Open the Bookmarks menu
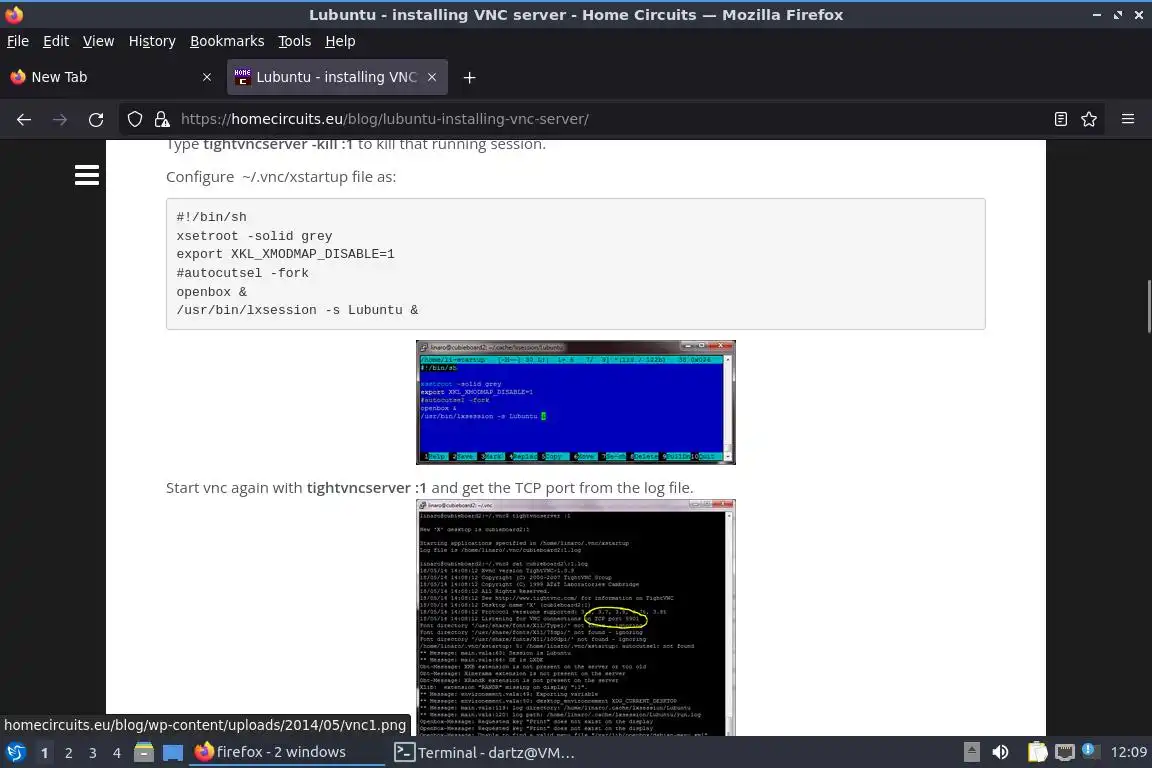 coord(227,41)
